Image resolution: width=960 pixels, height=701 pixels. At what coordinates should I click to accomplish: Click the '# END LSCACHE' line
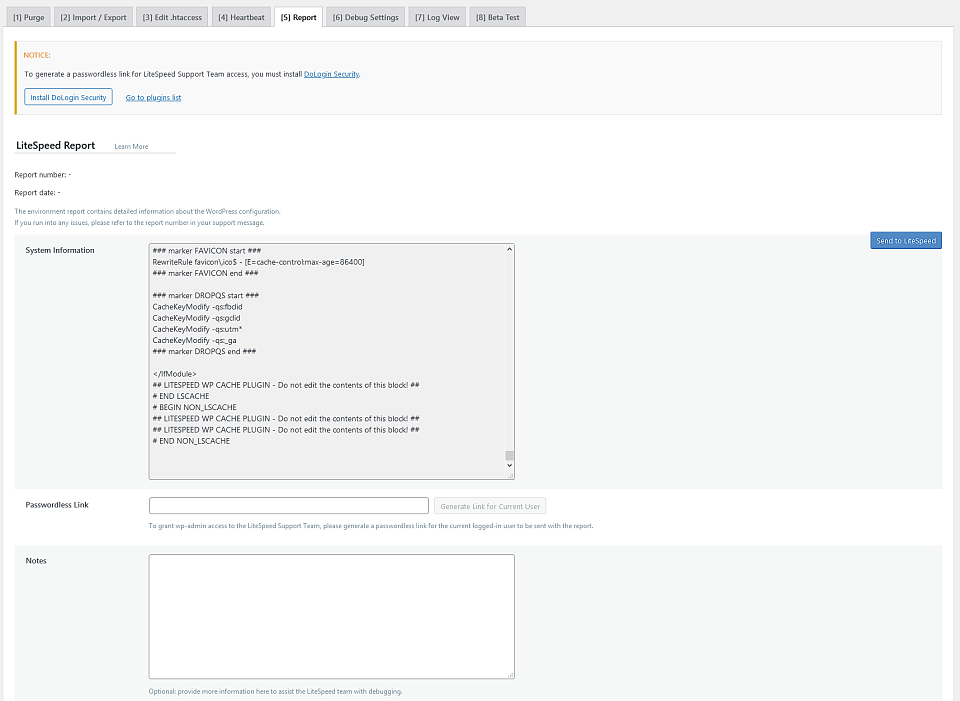pyautogui.click(x=181, y=396)
